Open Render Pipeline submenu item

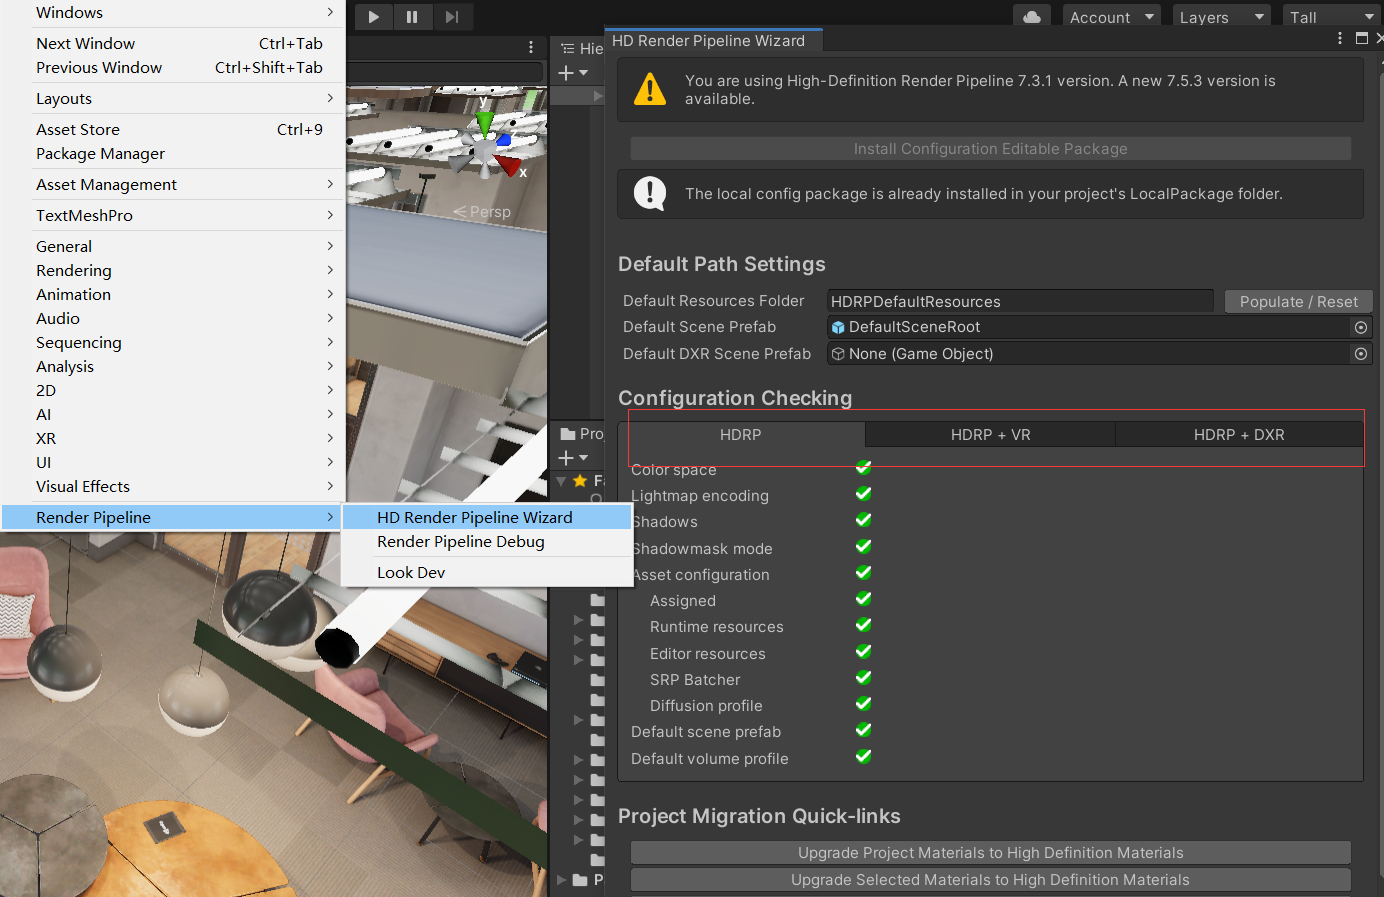172,517
